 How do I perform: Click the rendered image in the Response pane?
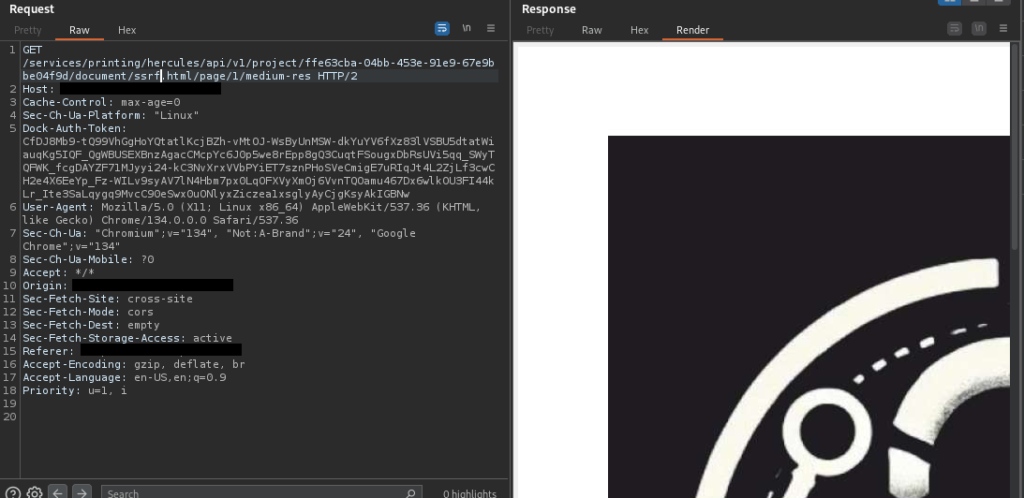pos(808,317)
